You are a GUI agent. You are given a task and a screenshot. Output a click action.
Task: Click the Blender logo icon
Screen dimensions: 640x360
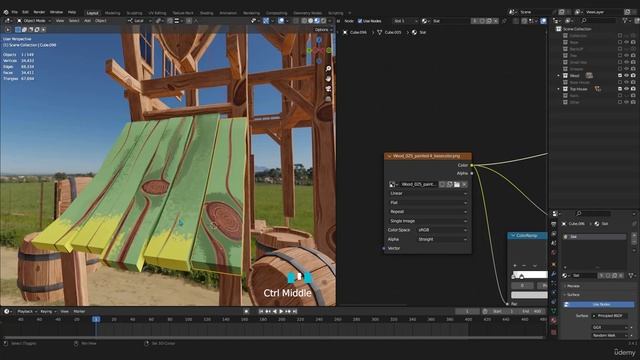pyautogui.click(x=6, y=12)
